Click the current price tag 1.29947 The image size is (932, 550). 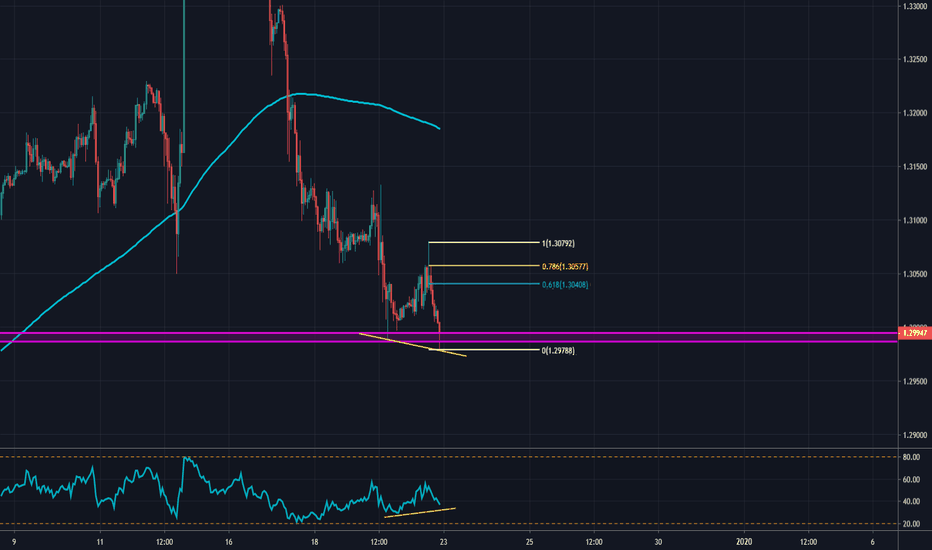point(913,334)
